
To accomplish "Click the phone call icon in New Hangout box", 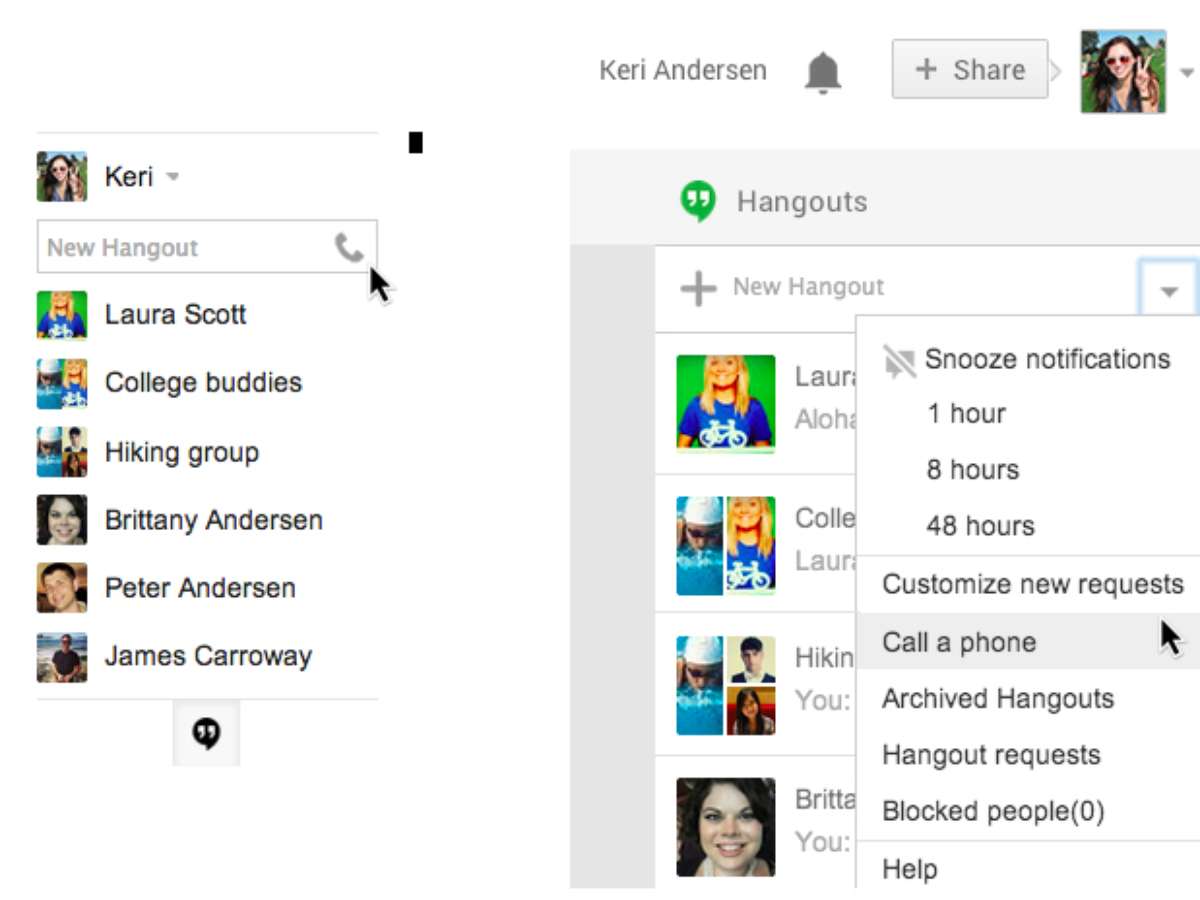I will pos(348,247).
